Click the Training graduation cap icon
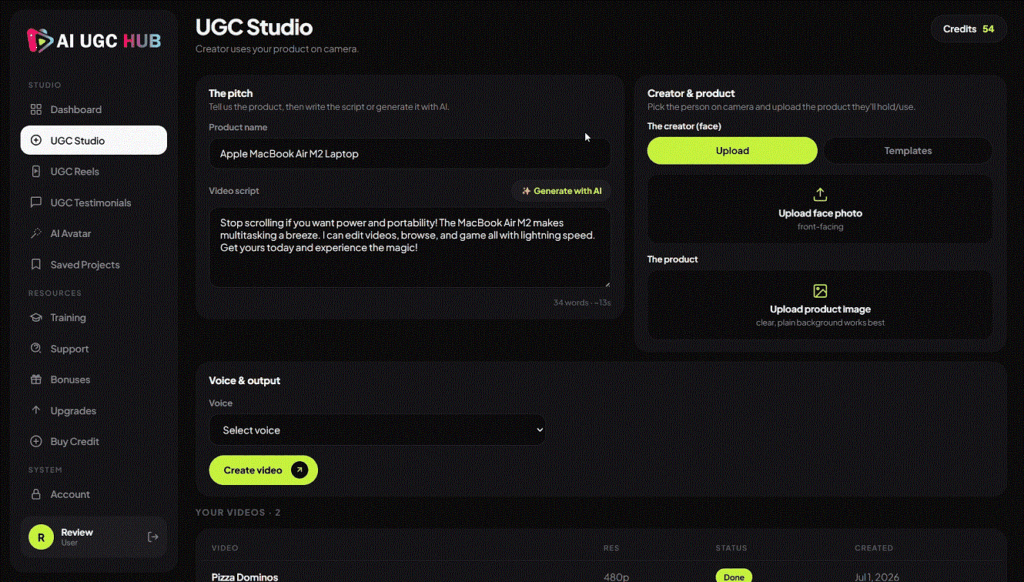 [x=36, y=317]
